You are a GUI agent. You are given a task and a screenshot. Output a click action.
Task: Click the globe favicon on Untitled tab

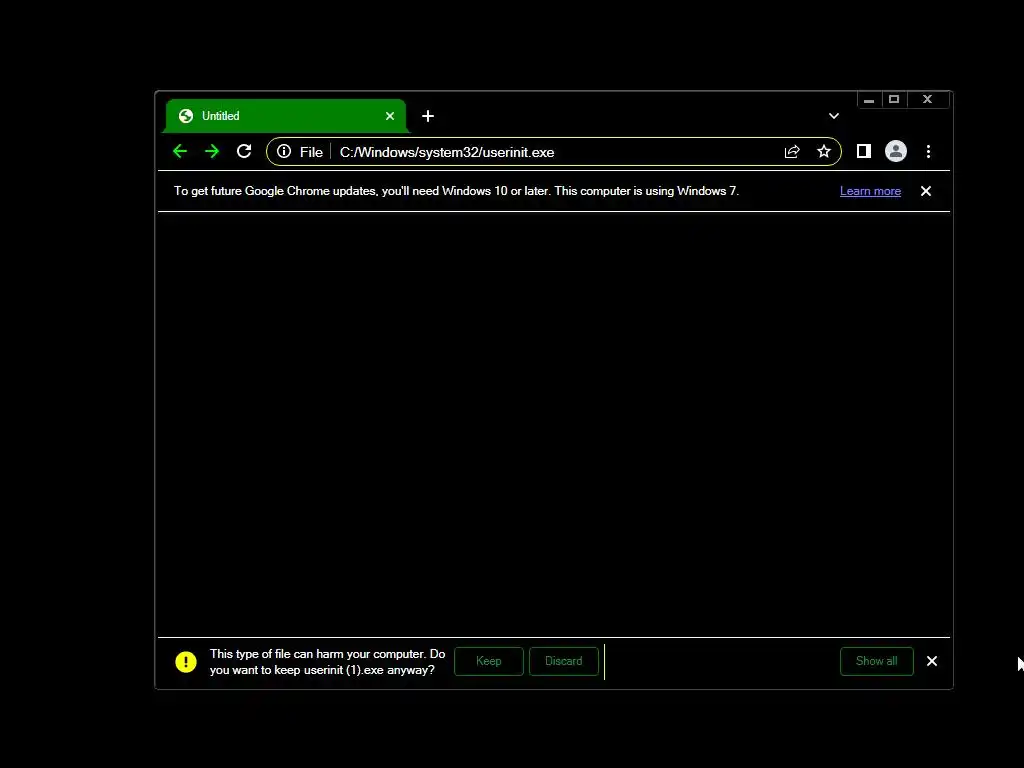click(x=185, y=116)
